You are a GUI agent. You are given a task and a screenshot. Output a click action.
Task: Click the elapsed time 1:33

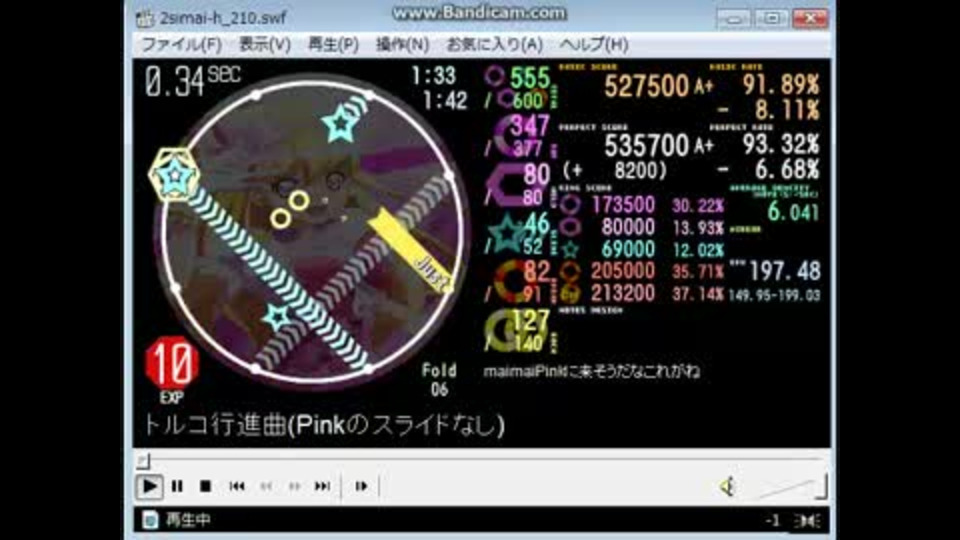click(433, 76)
